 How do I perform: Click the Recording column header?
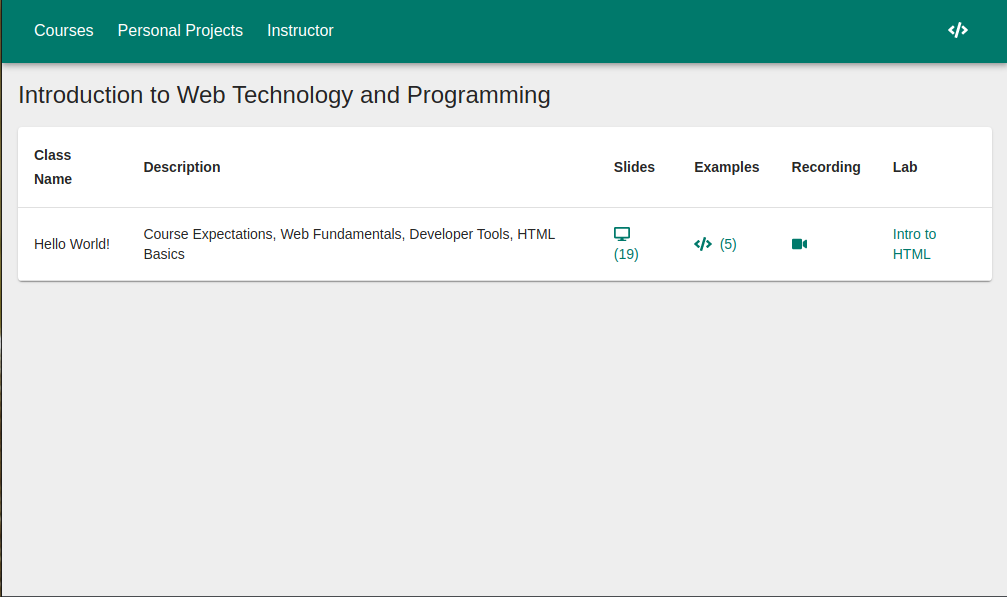(826, 167)
